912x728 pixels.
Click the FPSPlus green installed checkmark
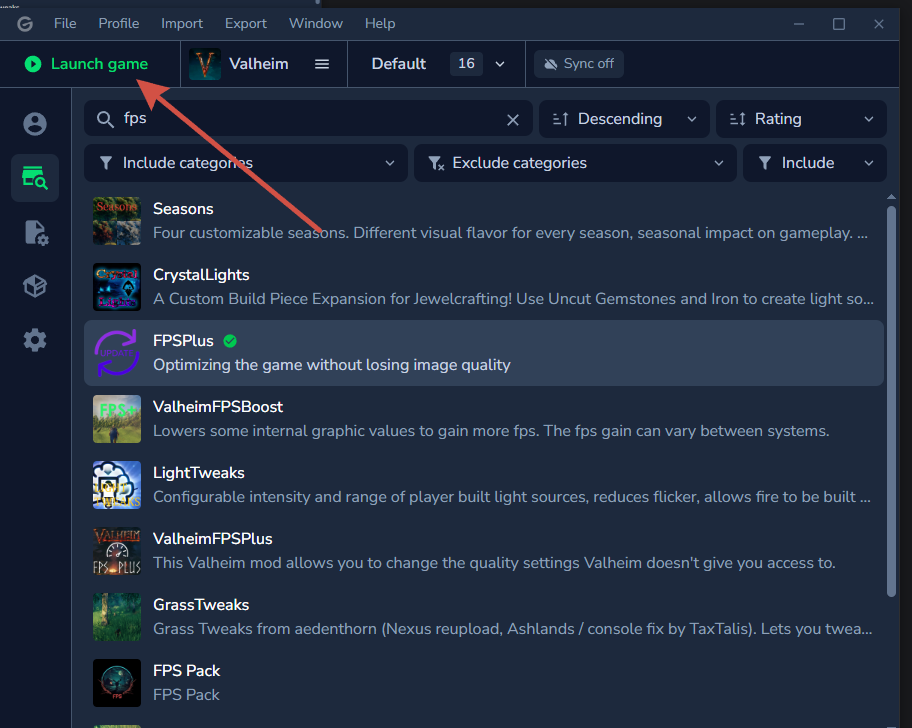pyautogui.click(x=230, y=341)
